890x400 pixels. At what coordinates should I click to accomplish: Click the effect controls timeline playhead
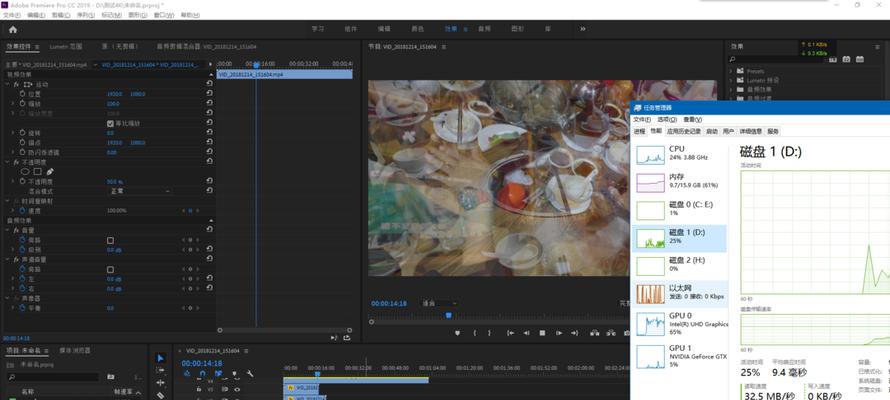coord(256,65)
